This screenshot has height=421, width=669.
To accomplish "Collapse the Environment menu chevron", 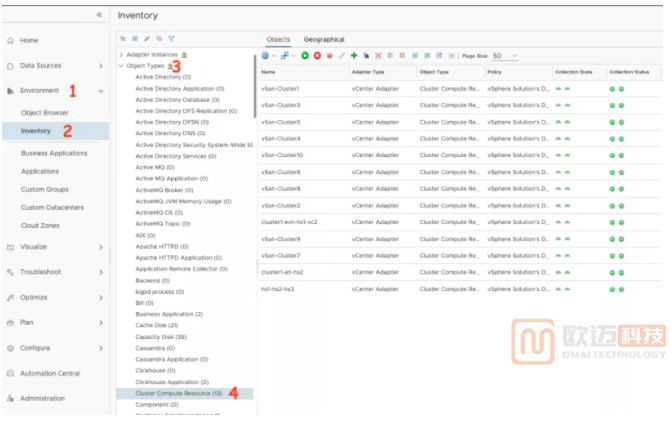I will (101, 91).
